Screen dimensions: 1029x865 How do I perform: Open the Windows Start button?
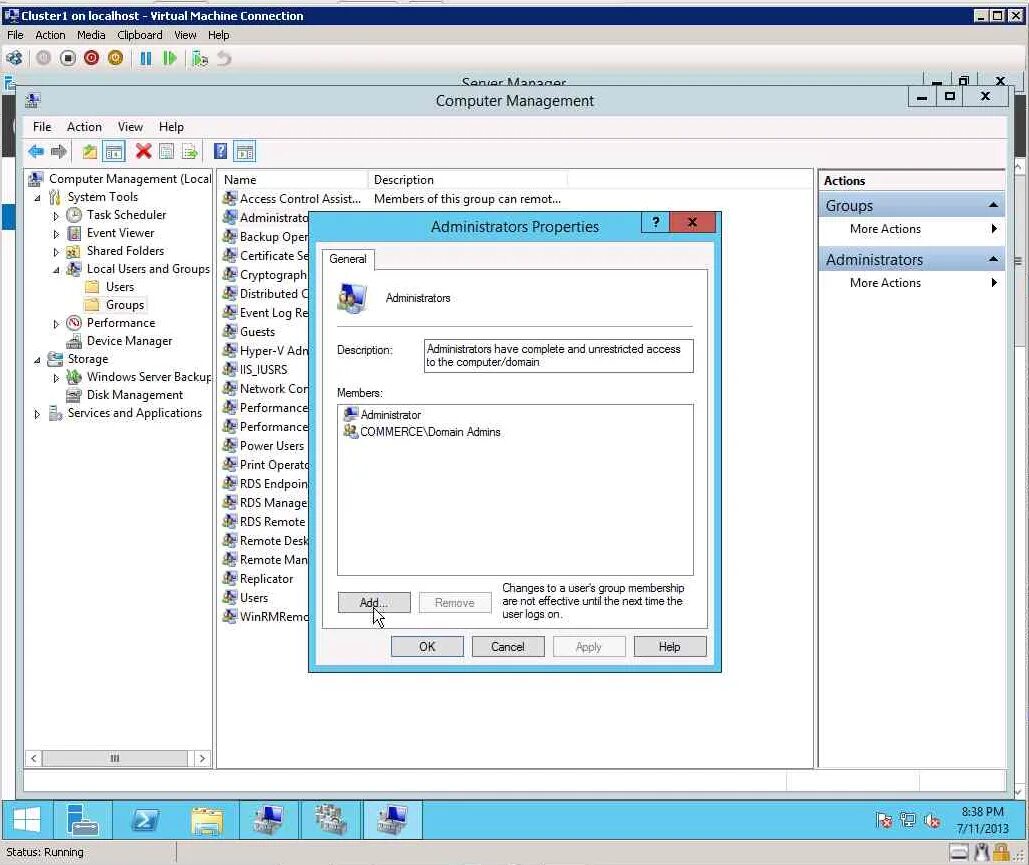tap(26, 820)
